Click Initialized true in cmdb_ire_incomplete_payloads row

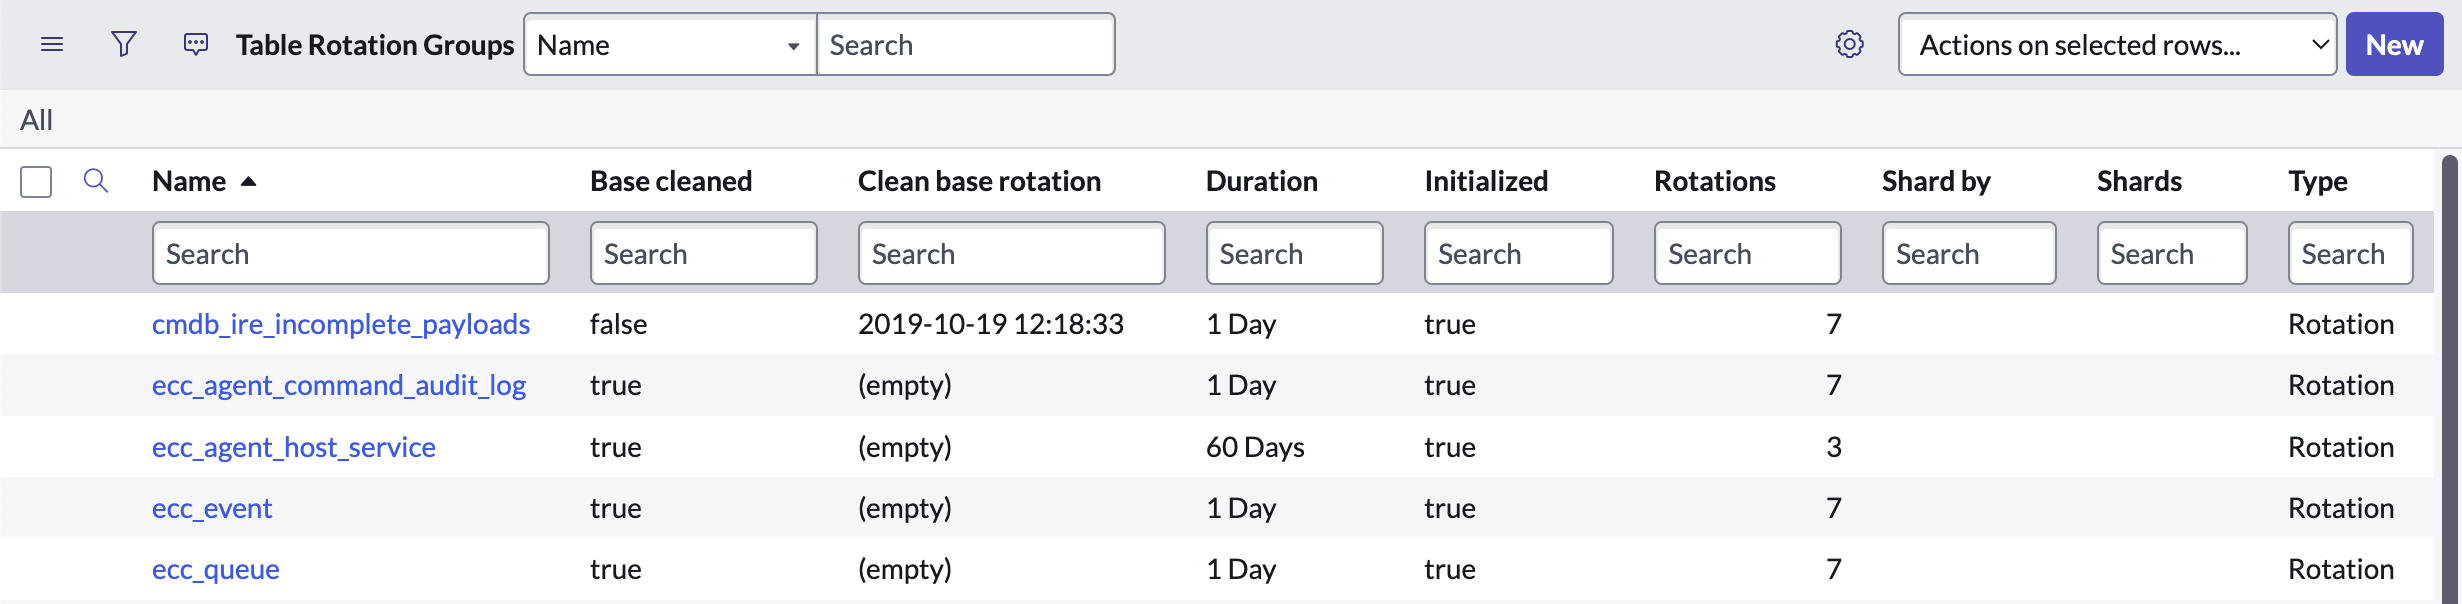(x=1450, y=324)
